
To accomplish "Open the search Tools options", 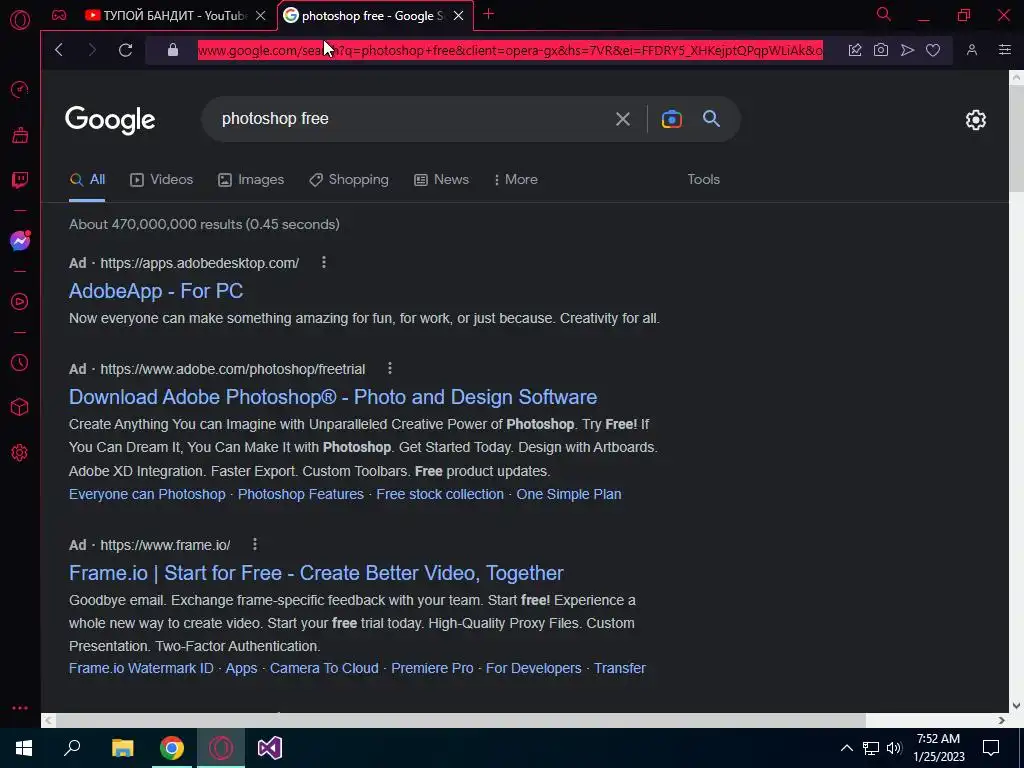I will (x=703, y=180).
